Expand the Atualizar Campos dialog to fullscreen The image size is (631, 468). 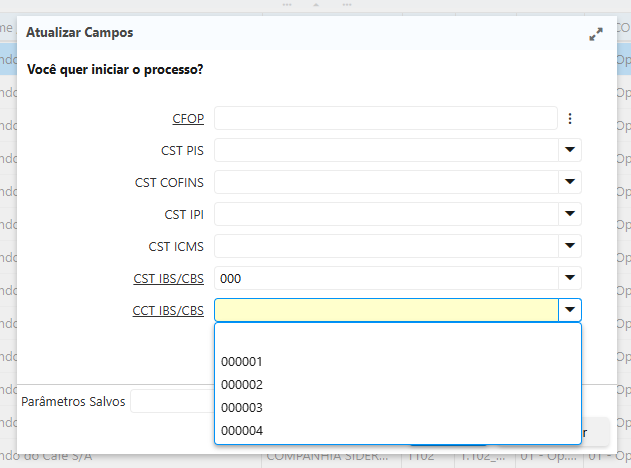click(596, 34)
